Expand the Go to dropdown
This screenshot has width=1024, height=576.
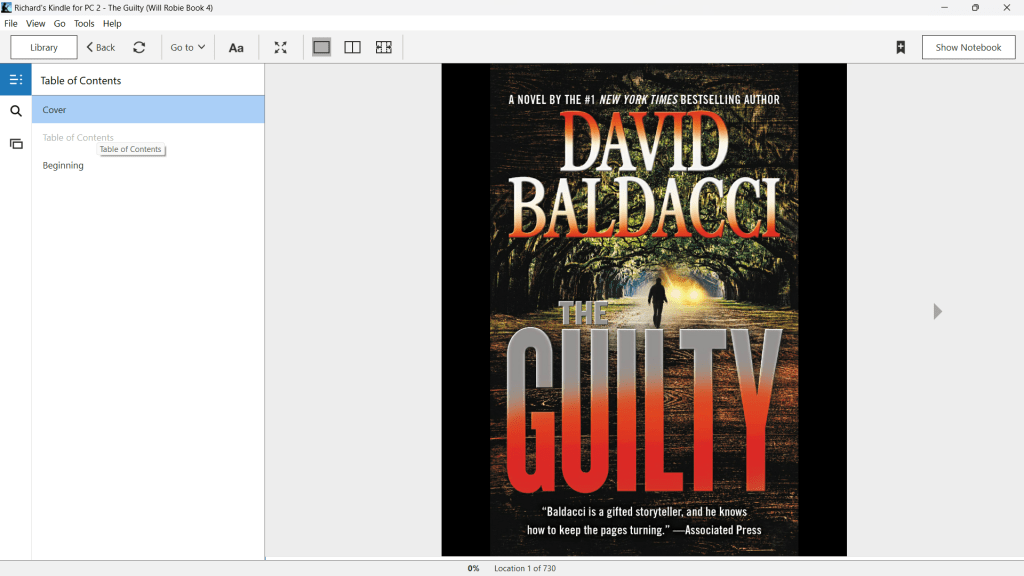187,47
